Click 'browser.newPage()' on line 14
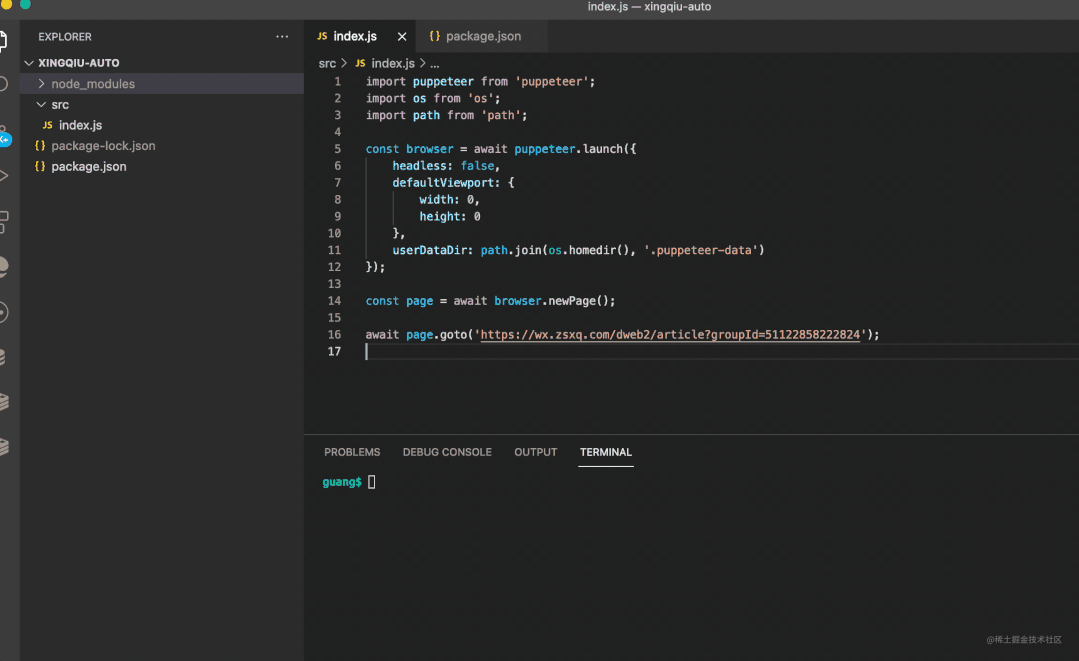This screenshot has height=661, width=1079. coord(551,301)
